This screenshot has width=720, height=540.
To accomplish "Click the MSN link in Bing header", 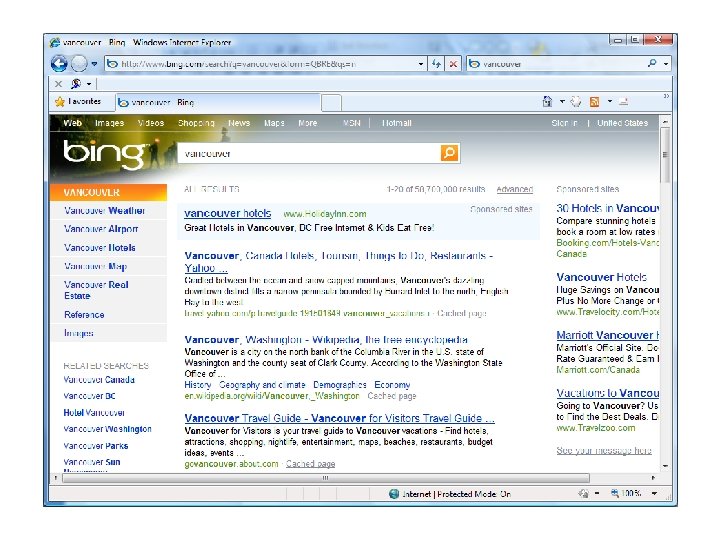I will pos(352,123).
